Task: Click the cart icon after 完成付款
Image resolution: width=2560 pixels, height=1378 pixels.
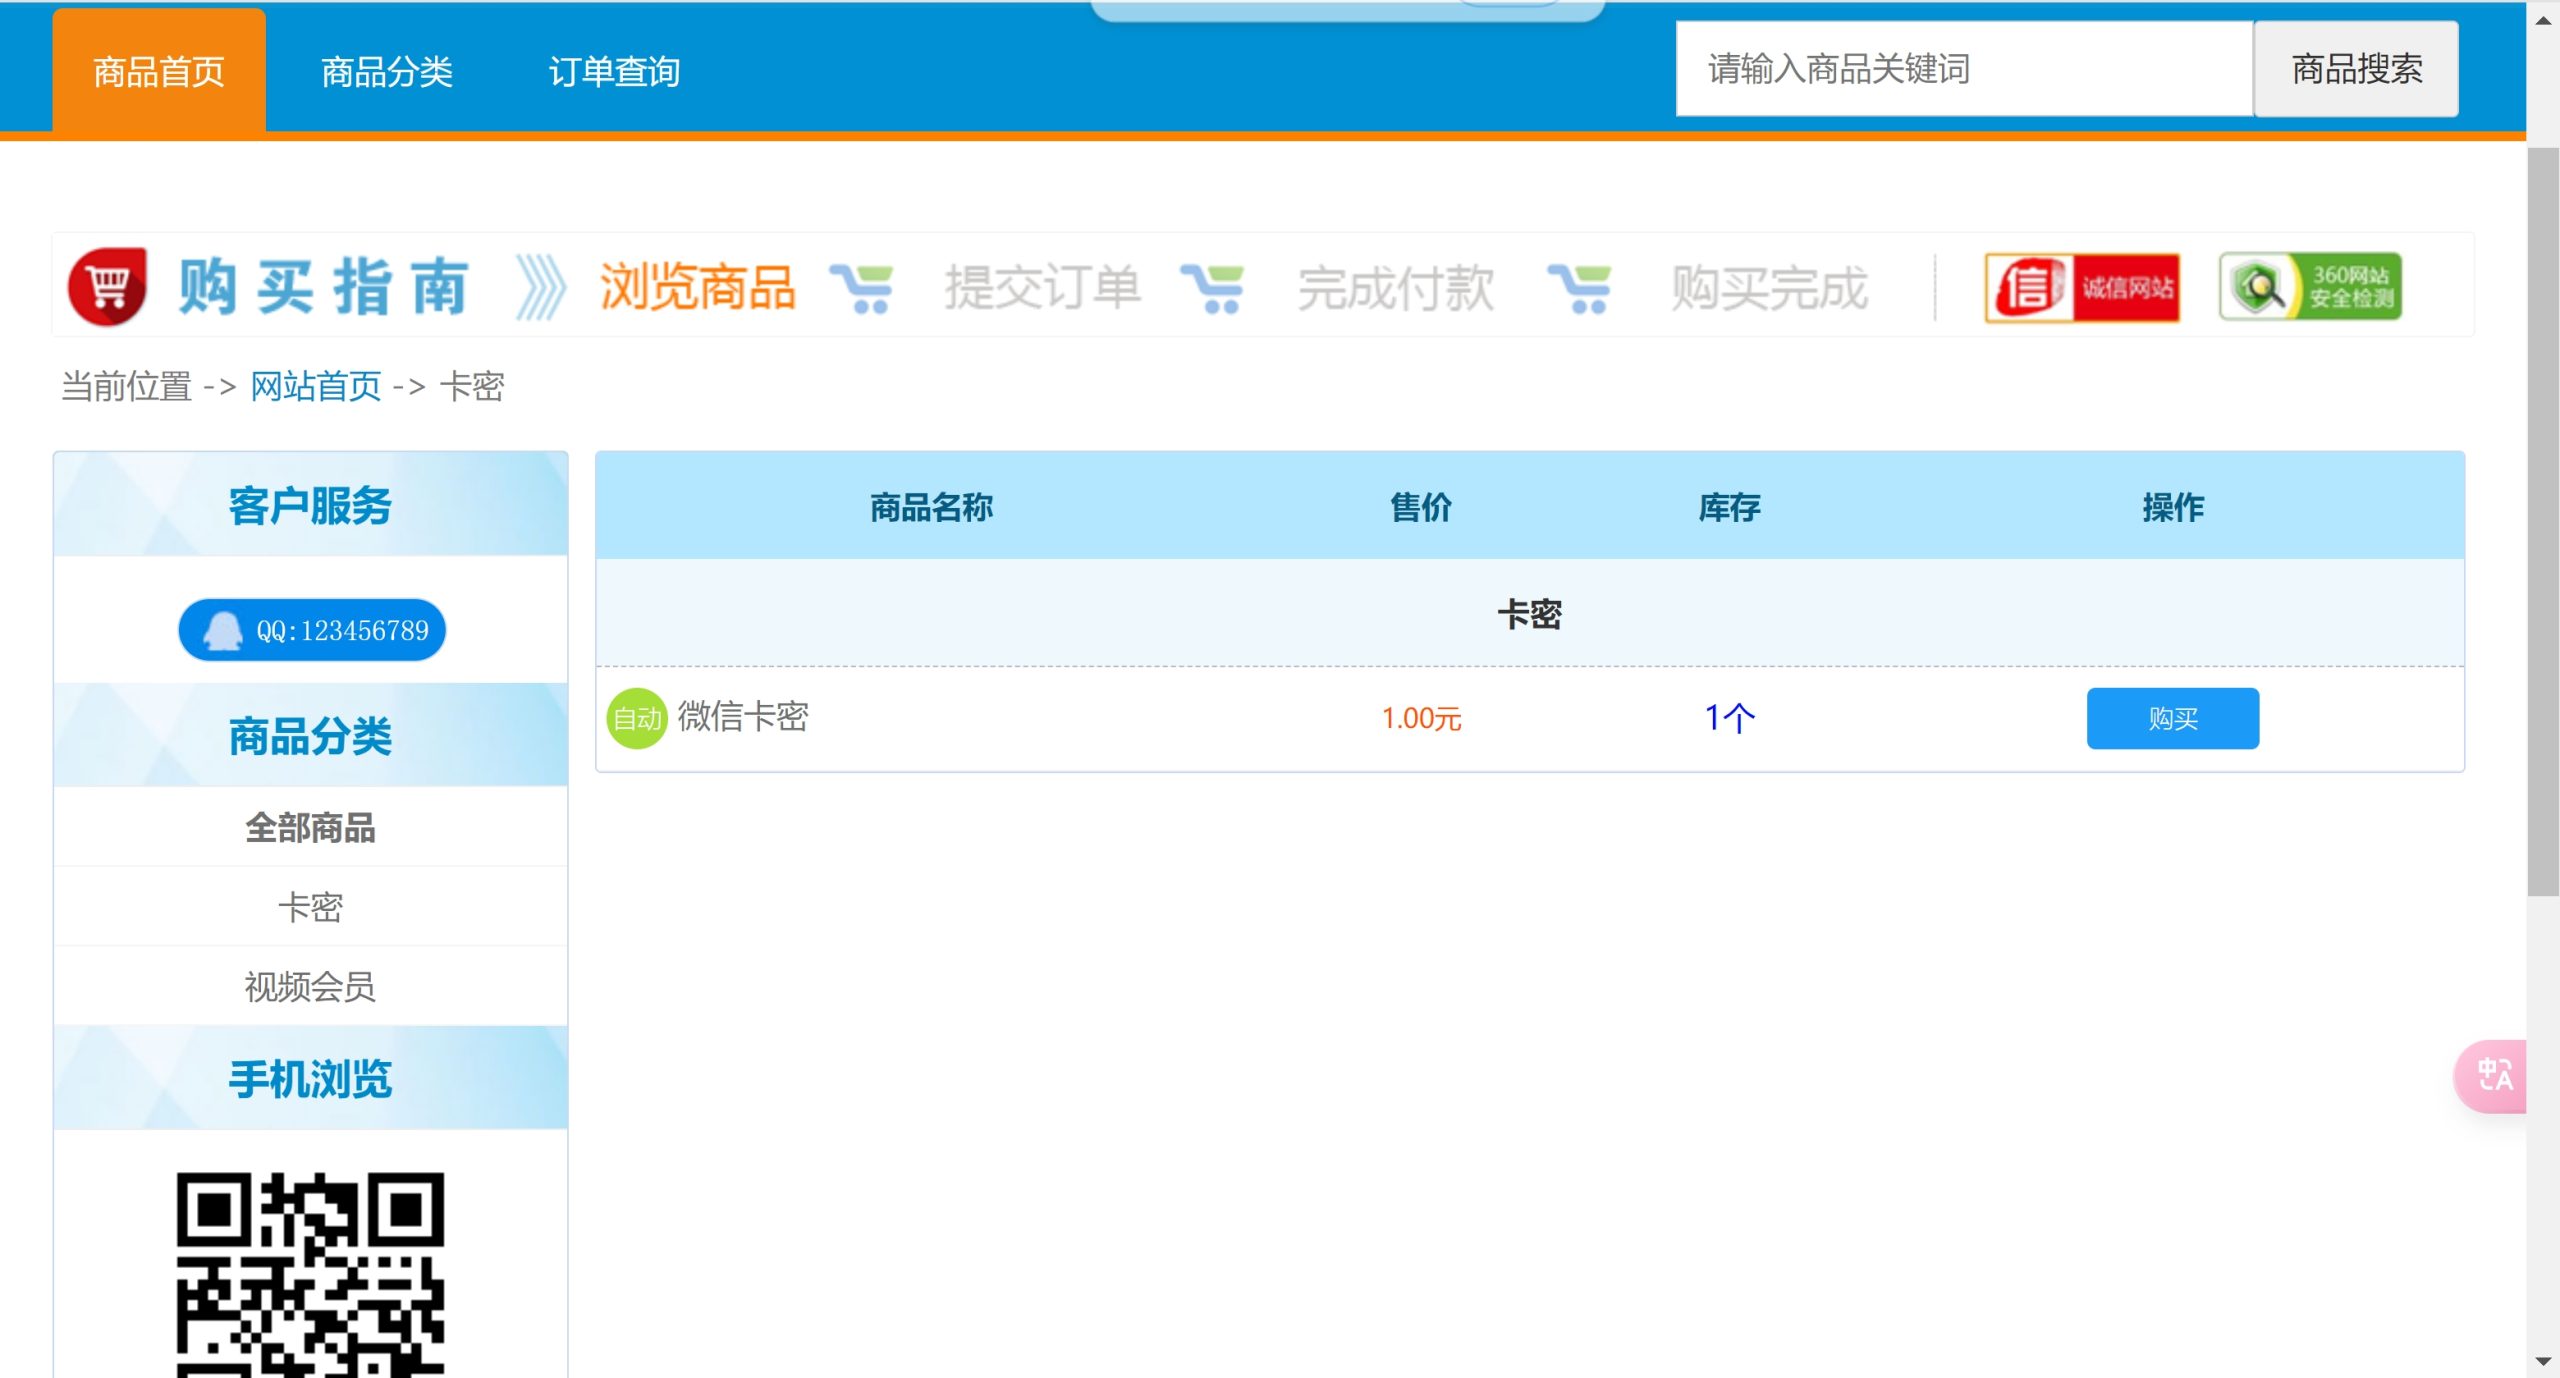Action: click(x=1579, y=289)
